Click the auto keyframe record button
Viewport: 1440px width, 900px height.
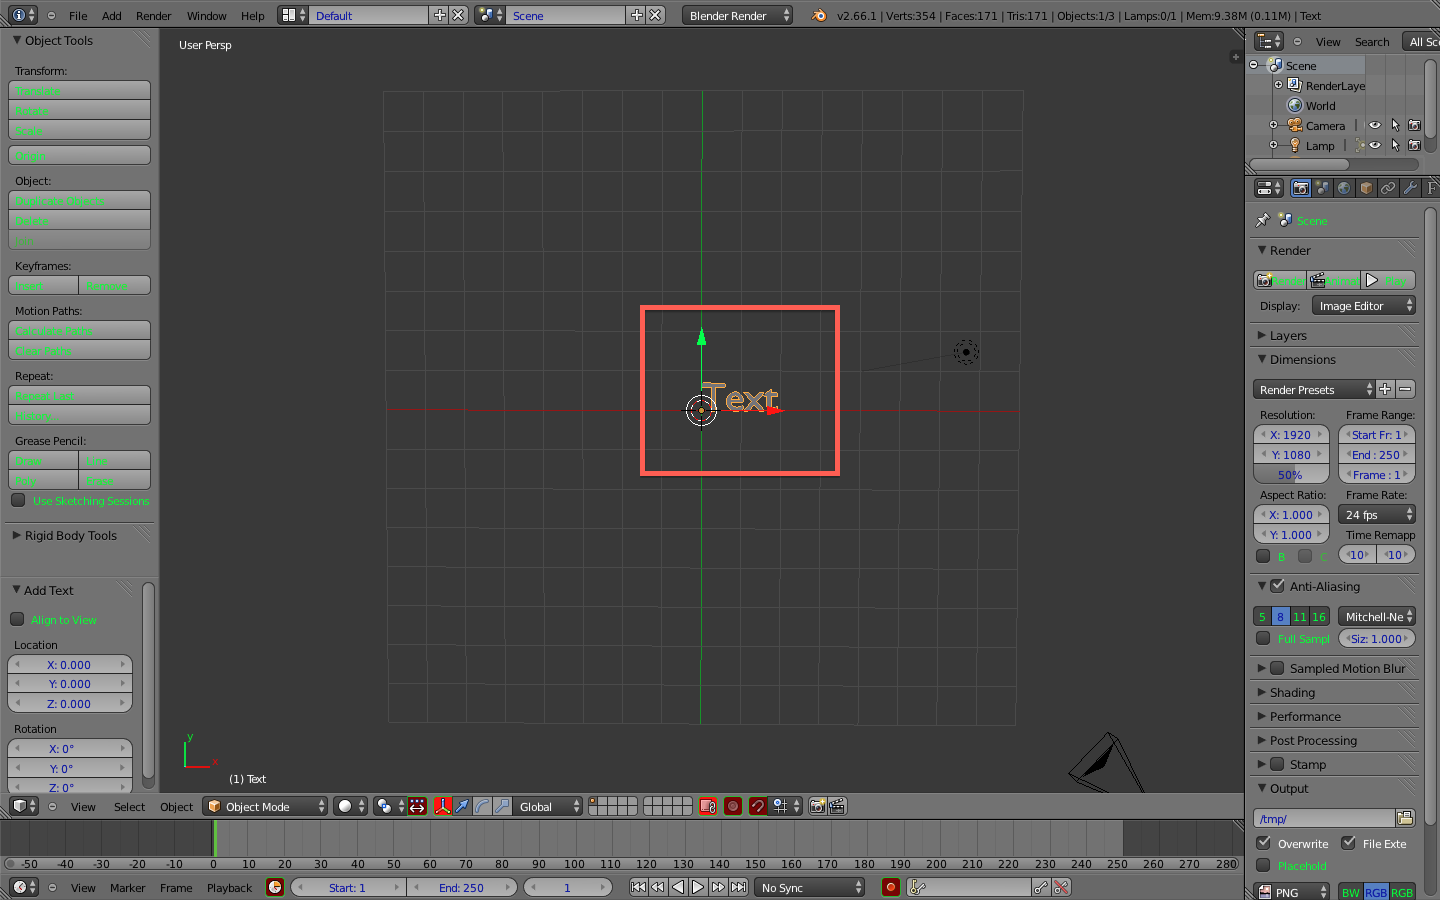pyautogui.click(x=890, y=887)
